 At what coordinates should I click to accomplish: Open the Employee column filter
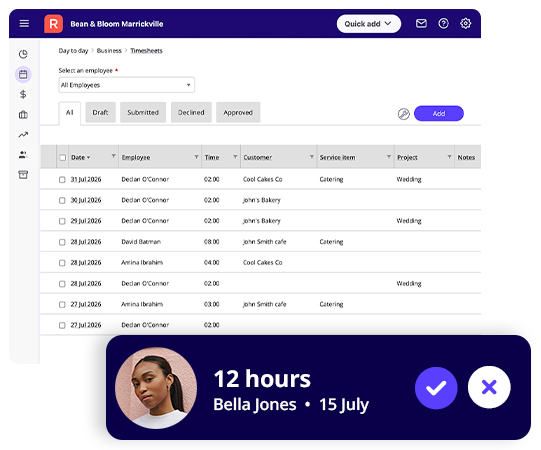(196, 157)
